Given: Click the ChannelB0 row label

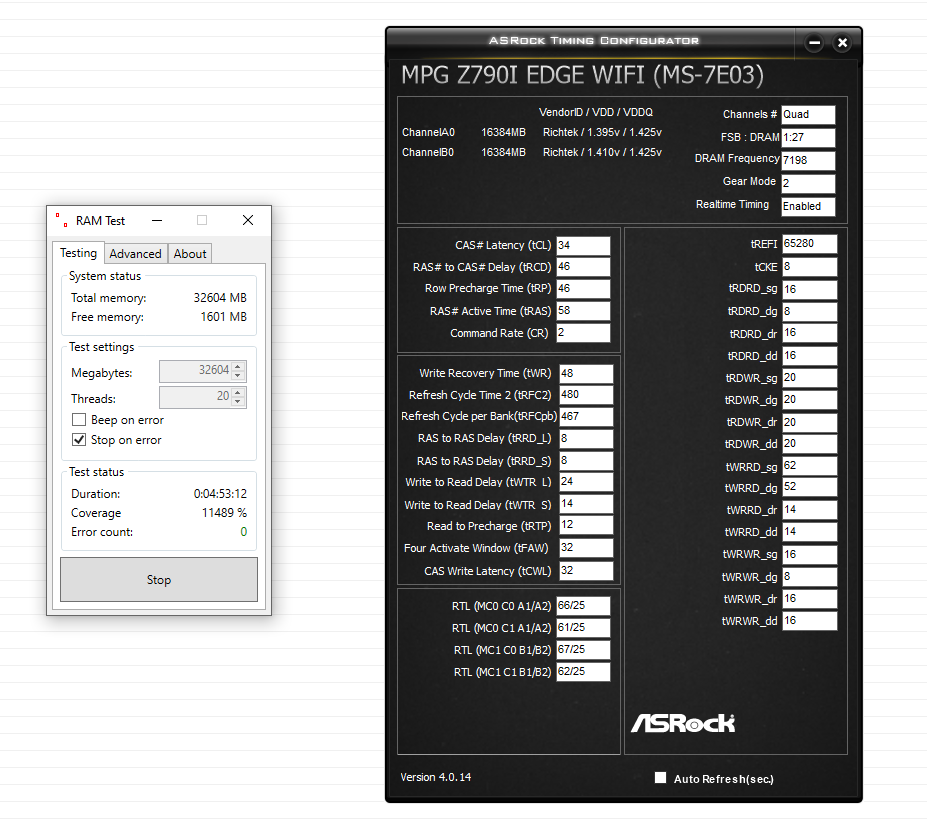Looking at the screenshot, I should point(428,153).
